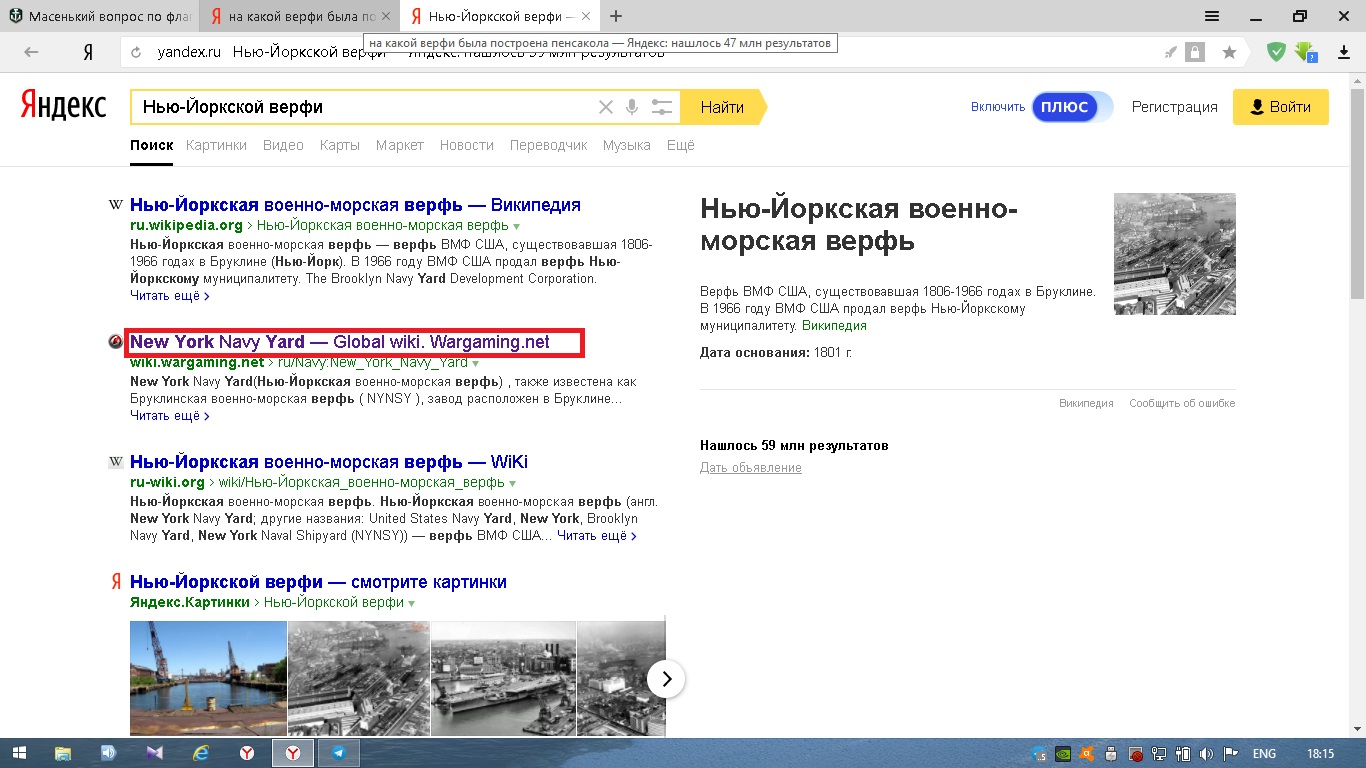Open the color crane dock image thumbnail
This screenshot has height=768, width=1366.
[x=208, y=678]
